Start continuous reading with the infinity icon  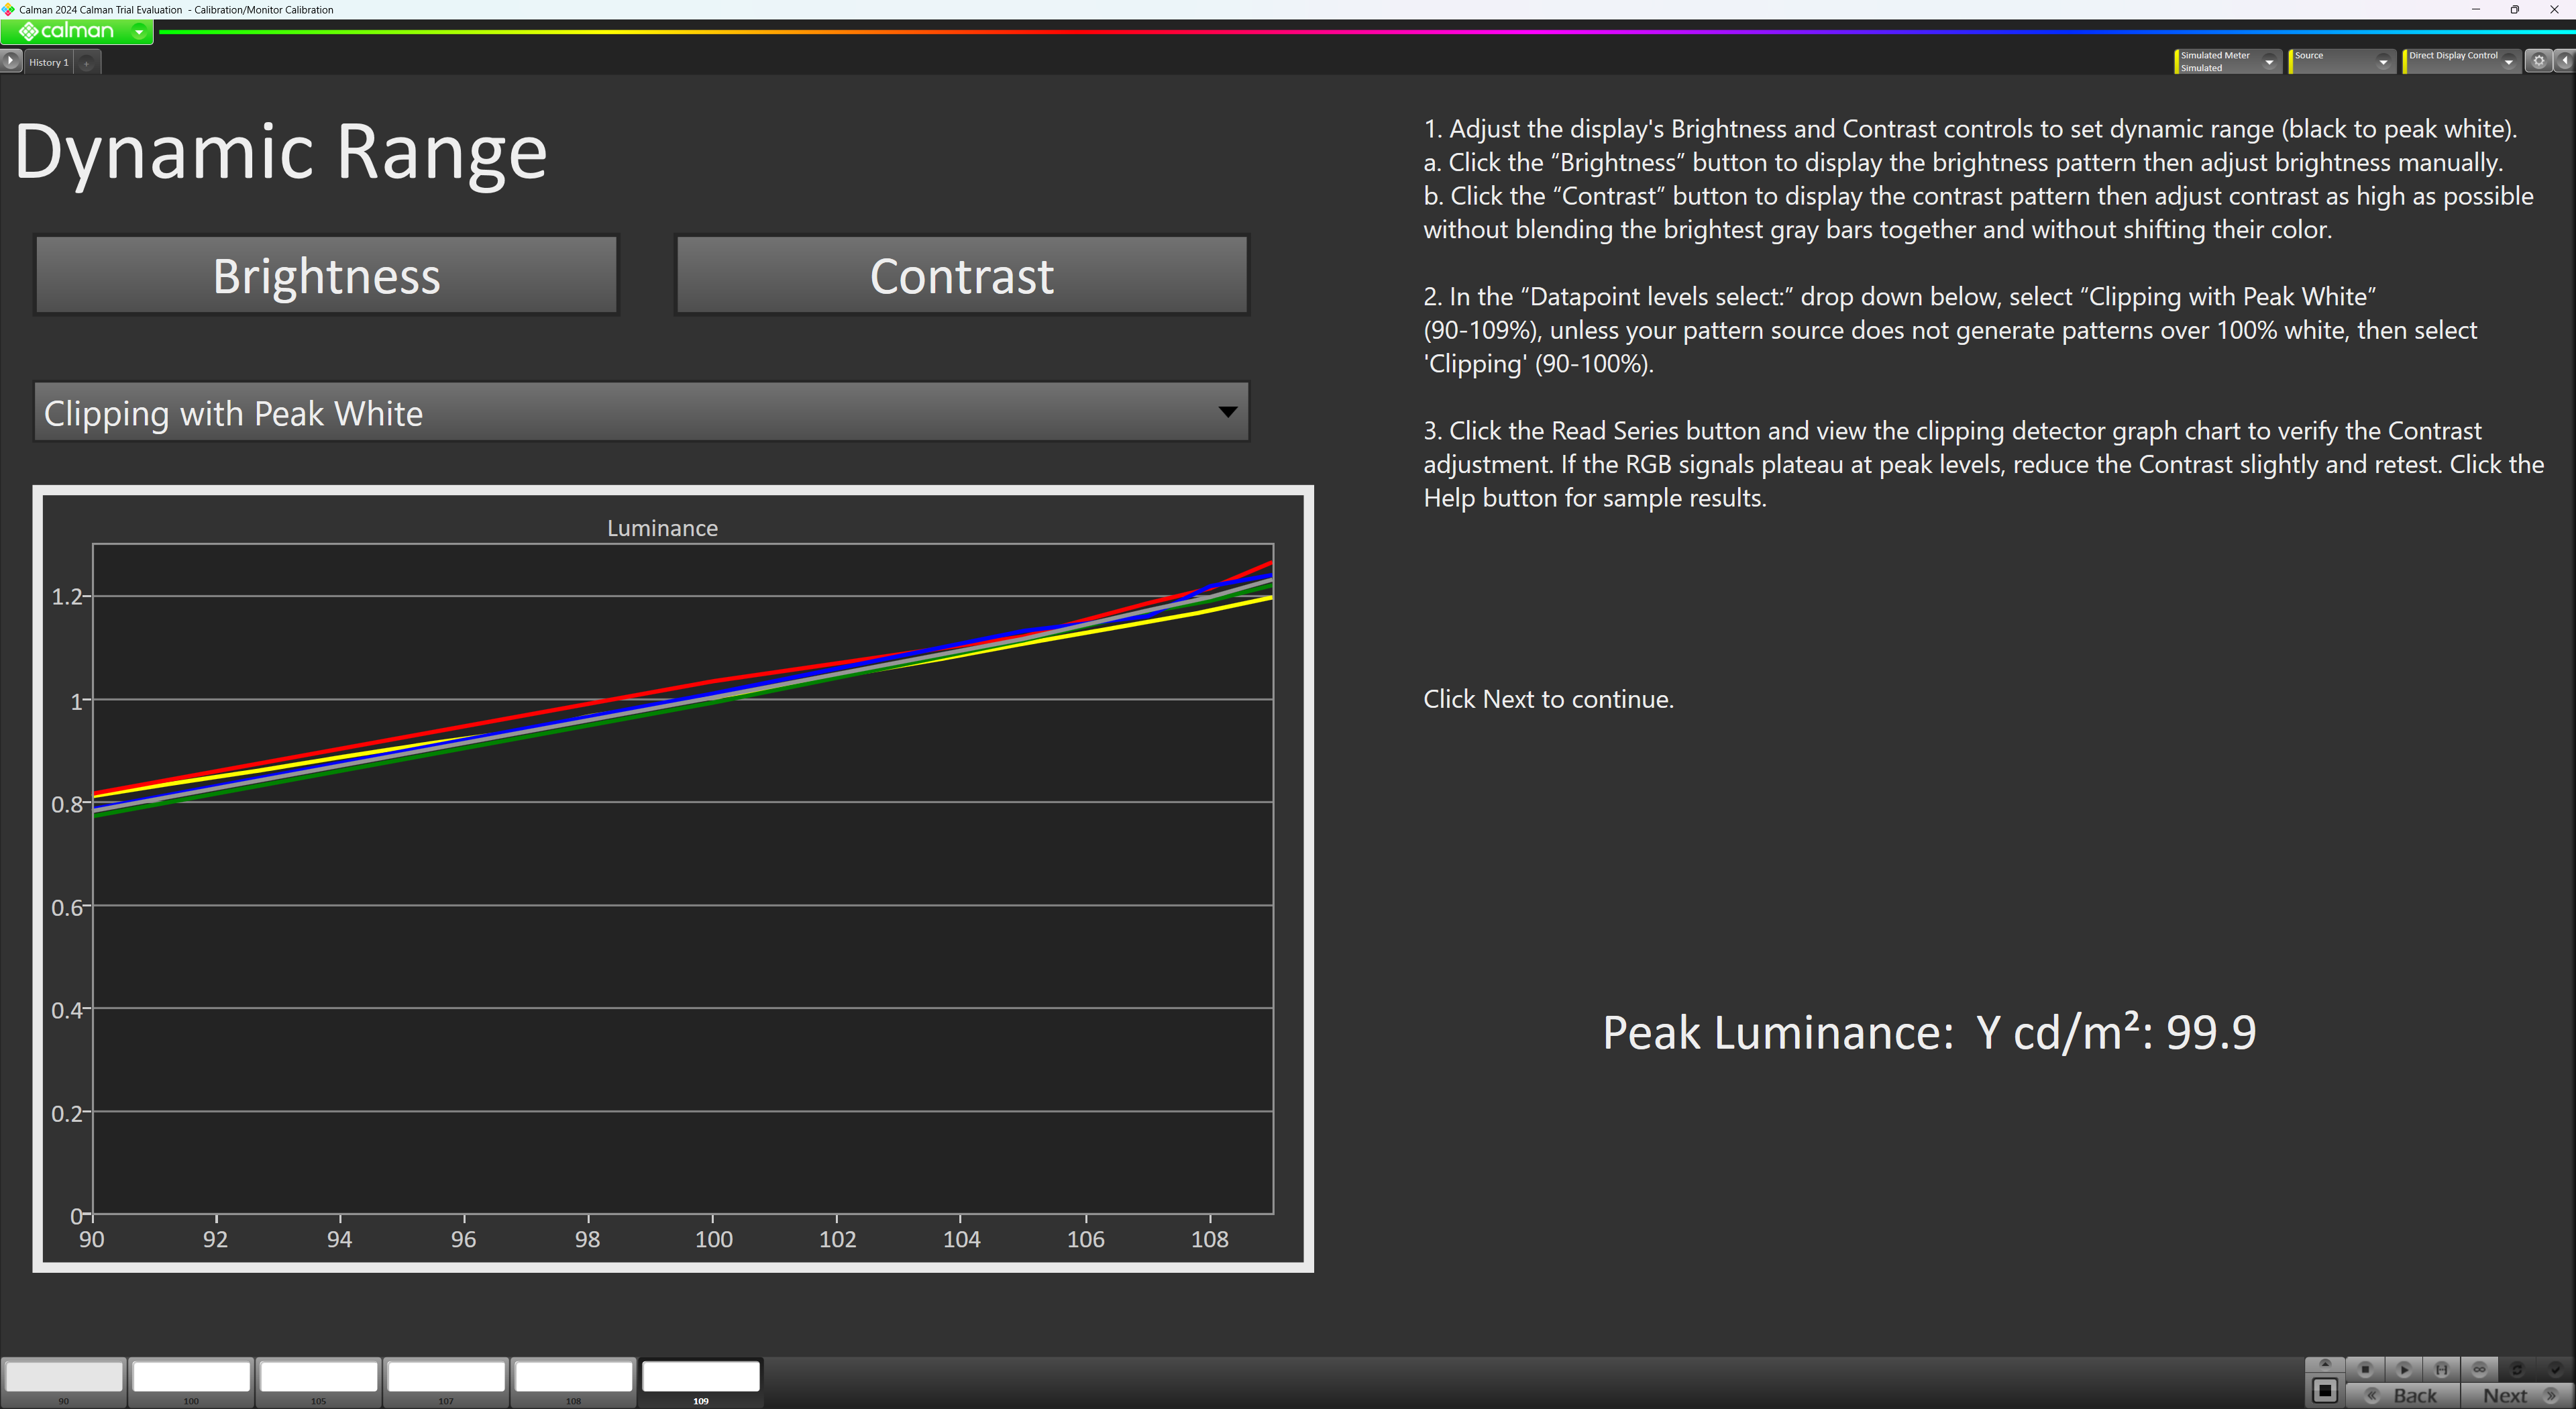(x=2479, y=1369)
